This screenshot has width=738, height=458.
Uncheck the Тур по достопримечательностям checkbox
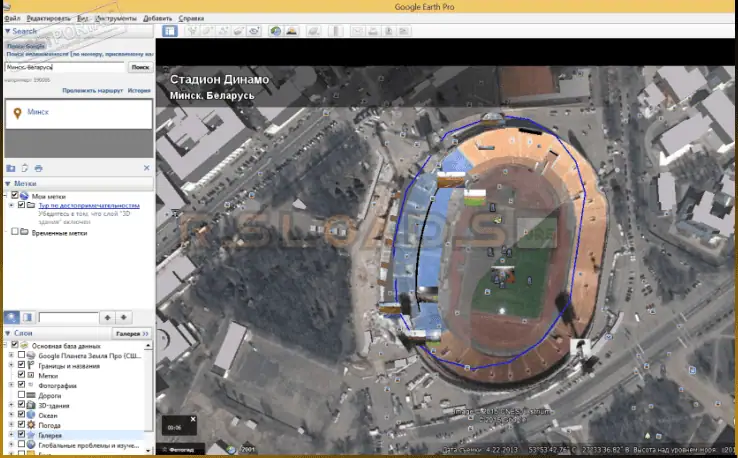21,205
